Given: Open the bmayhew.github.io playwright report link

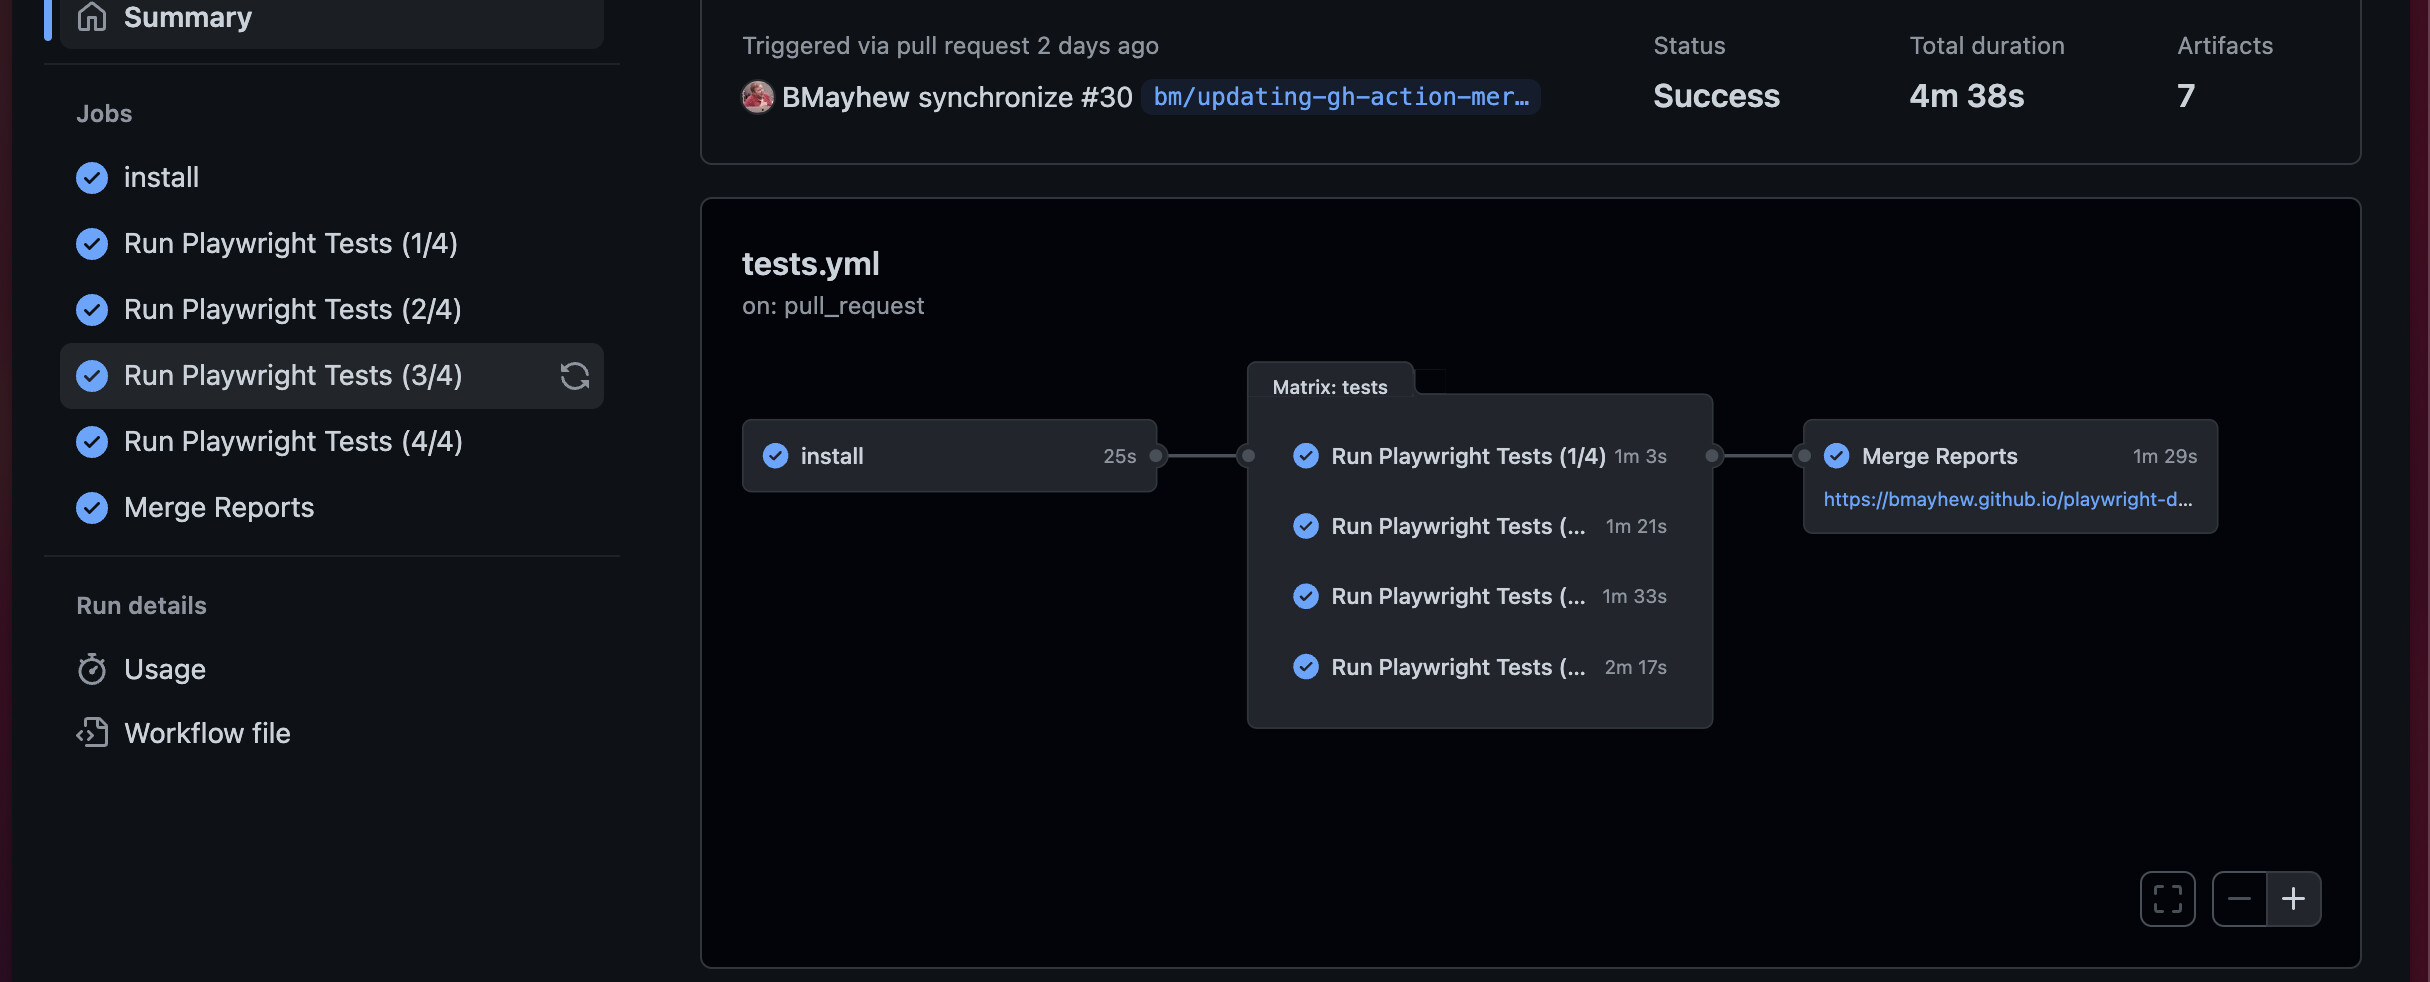Looking at the screenshot, I should [2007, 499].
